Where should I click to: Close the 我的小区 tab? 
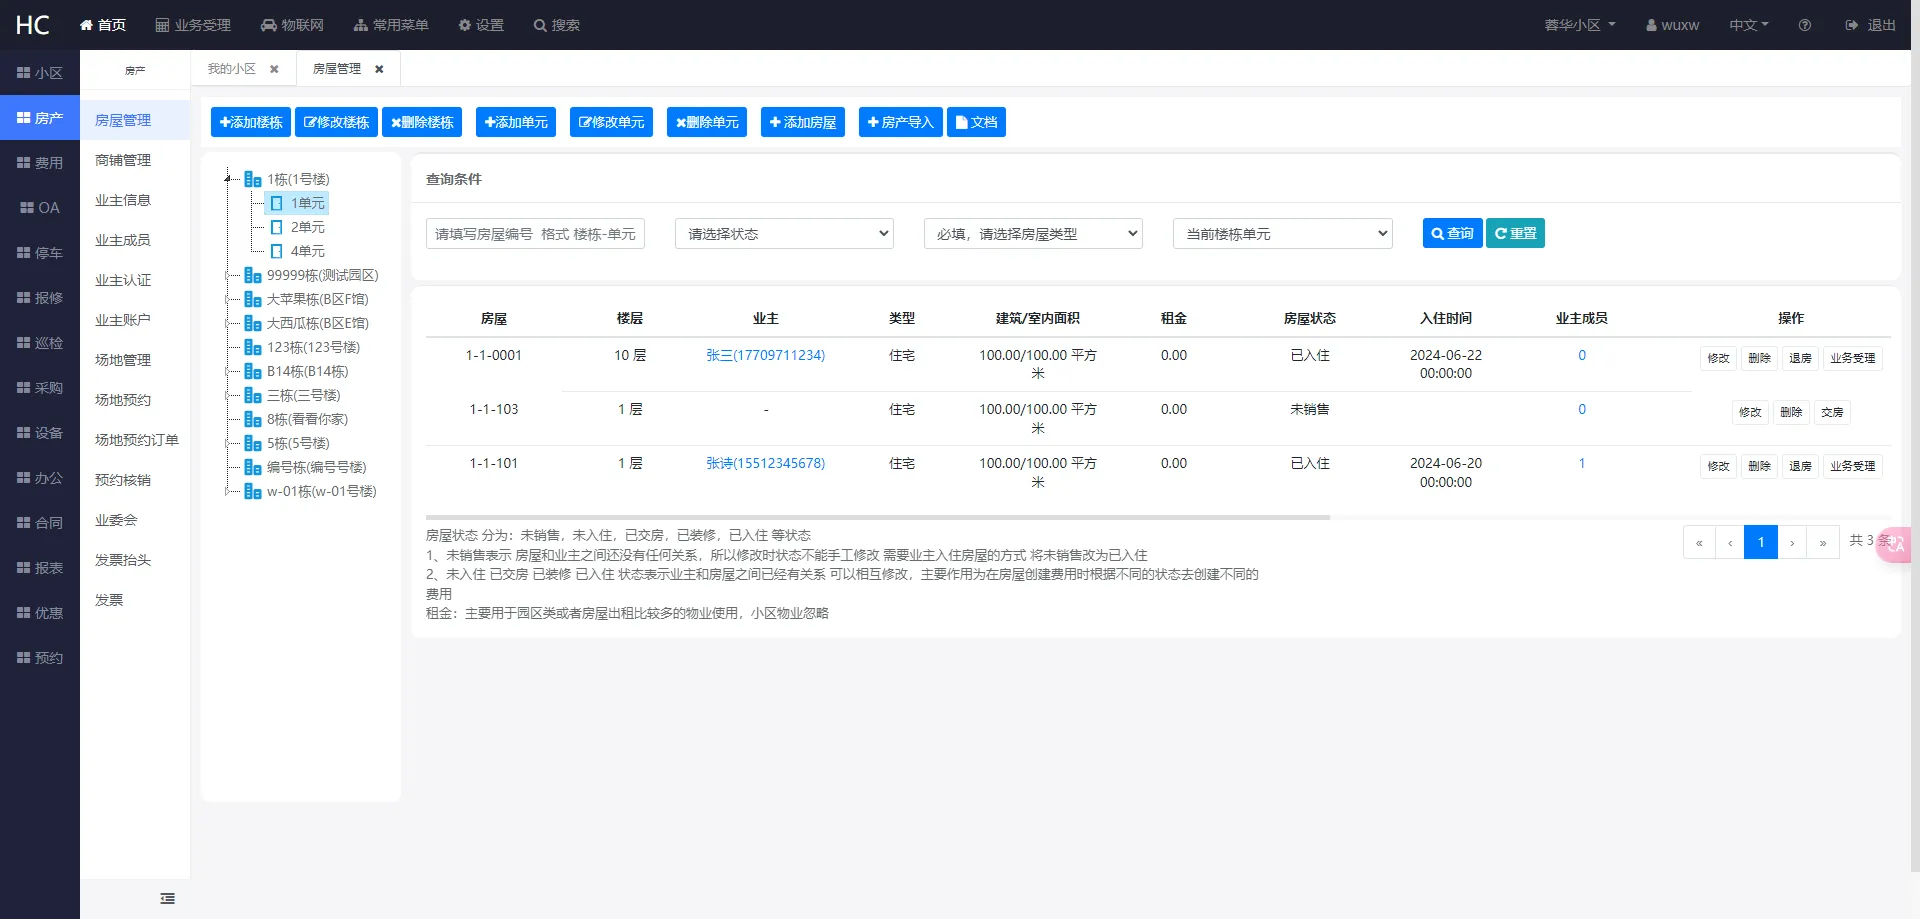pos(274,69)
